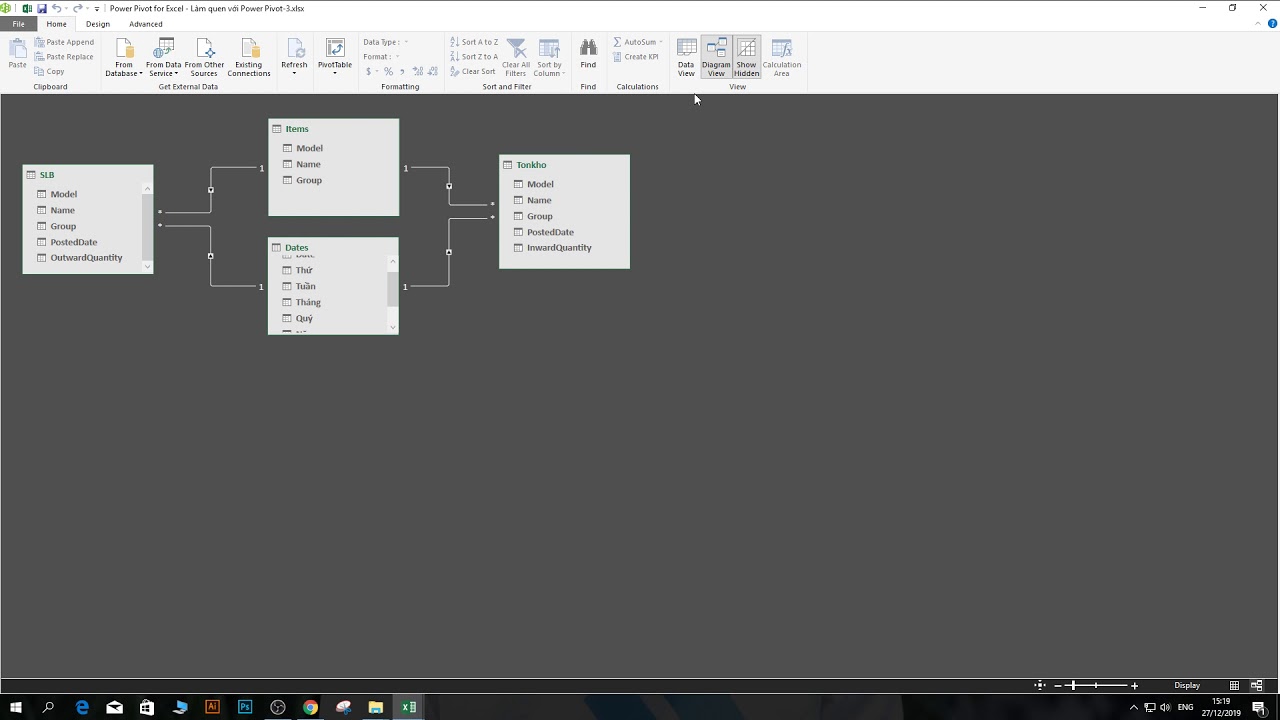Open Google Chrome from the taskbar
This screenshot has height=720, width=1280.
(310, 707)
